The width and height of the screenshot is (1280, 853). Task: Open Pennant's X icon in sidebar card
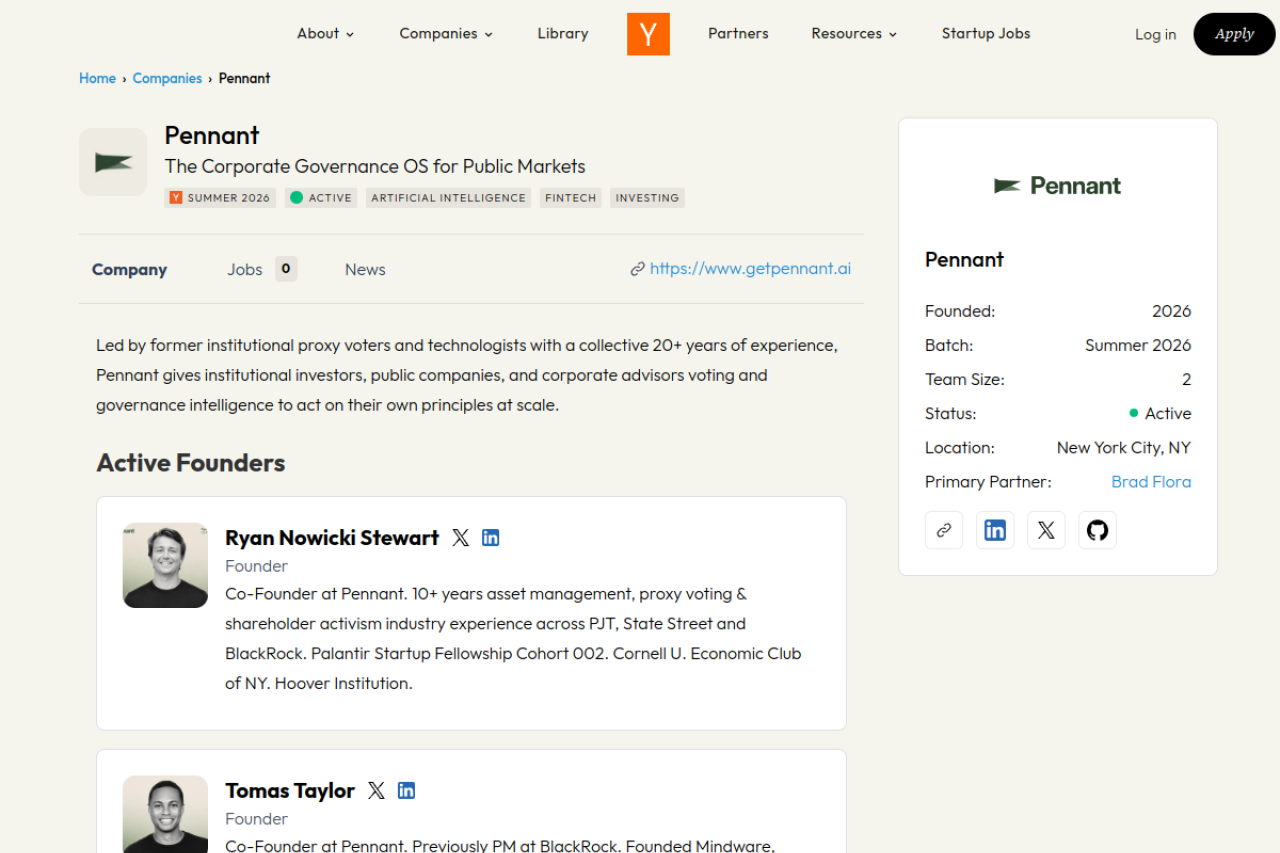click(x=1046, y=531)
